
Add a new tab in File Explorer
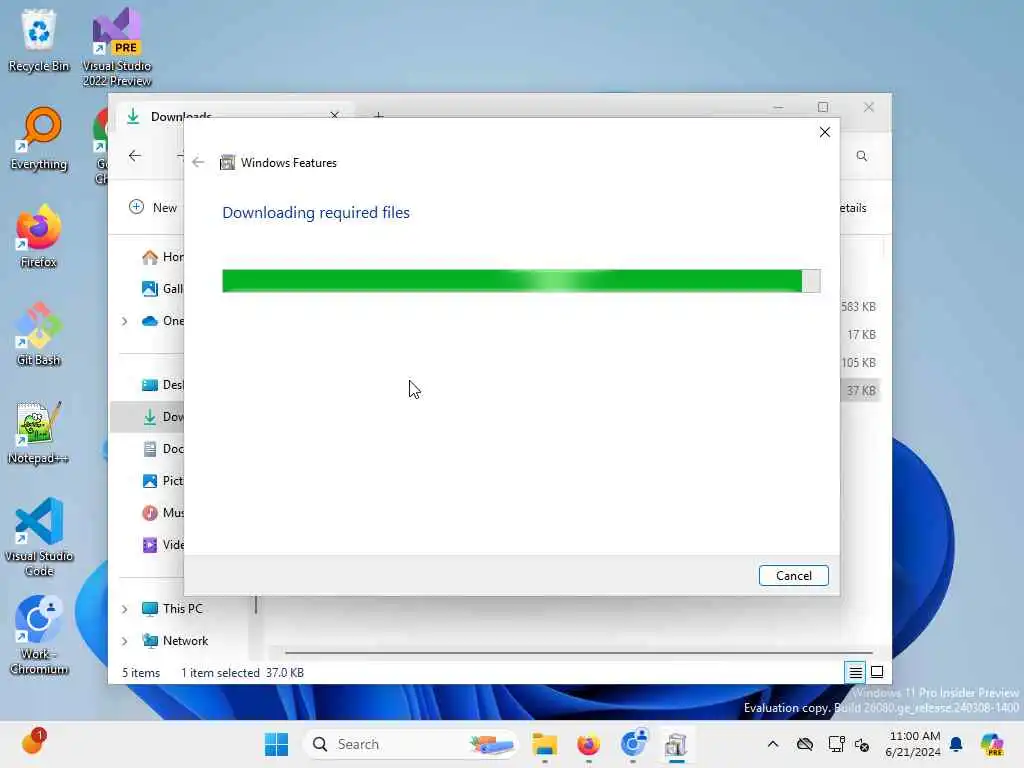pos(378,116)
